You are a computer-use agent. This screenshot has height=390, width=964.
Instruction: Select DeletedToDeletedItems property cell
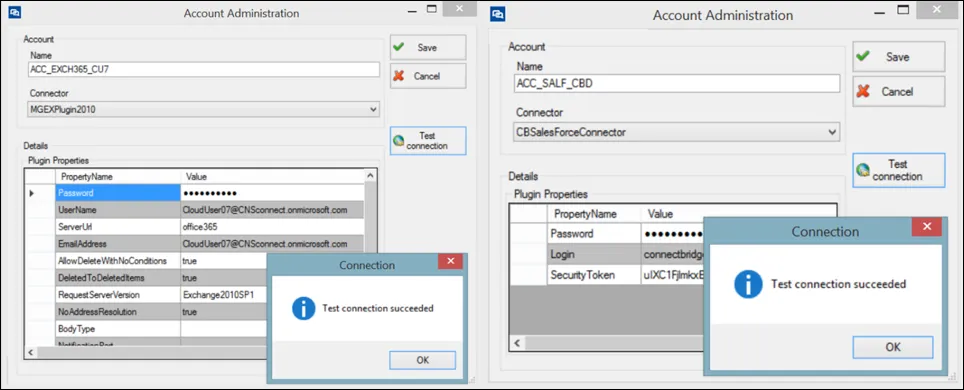[x=118, y=278]
